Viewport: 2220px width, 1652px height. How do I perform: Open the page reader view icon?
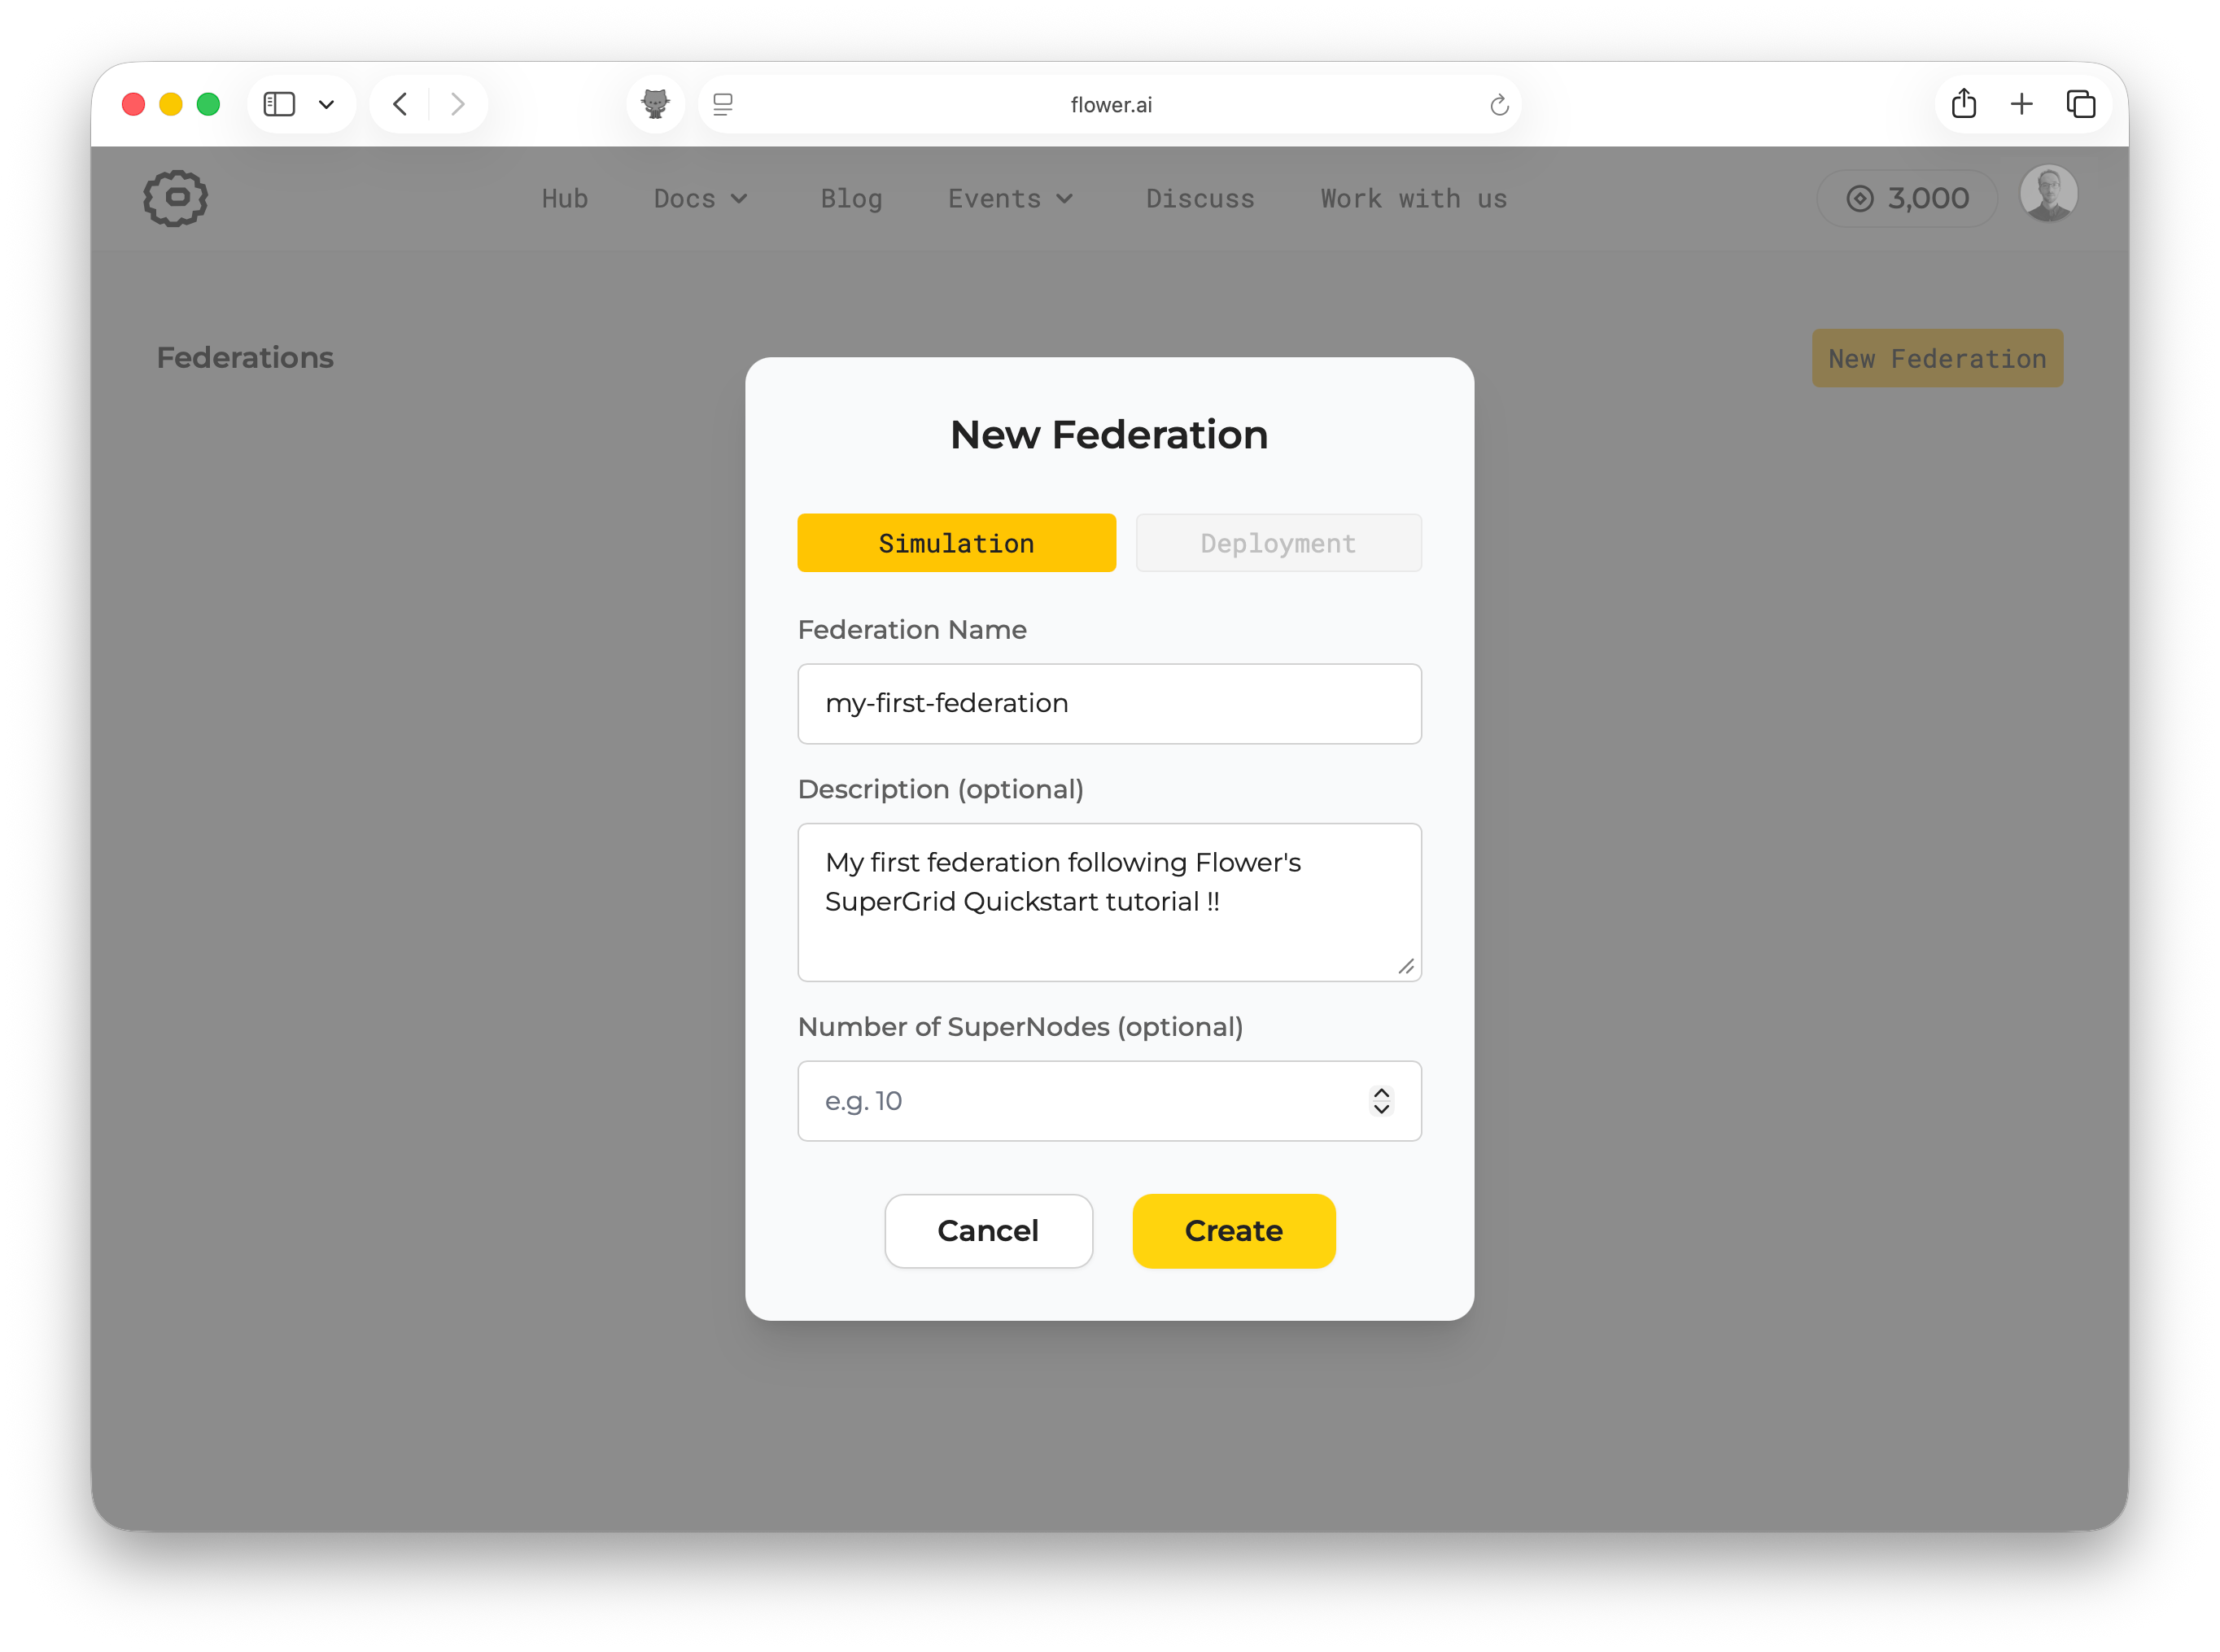point(722,104)
